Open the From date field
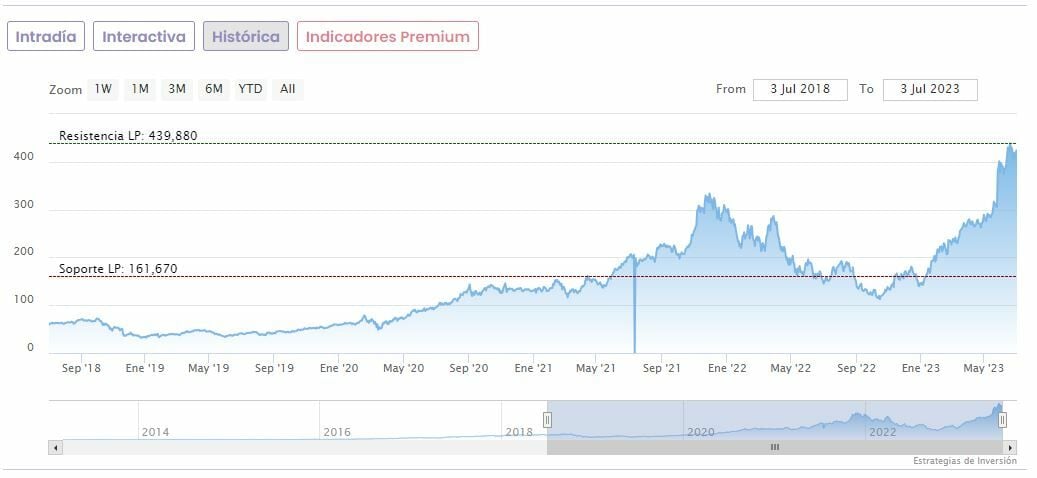Viewport: 1037px width, 478px height. point(800,89)
